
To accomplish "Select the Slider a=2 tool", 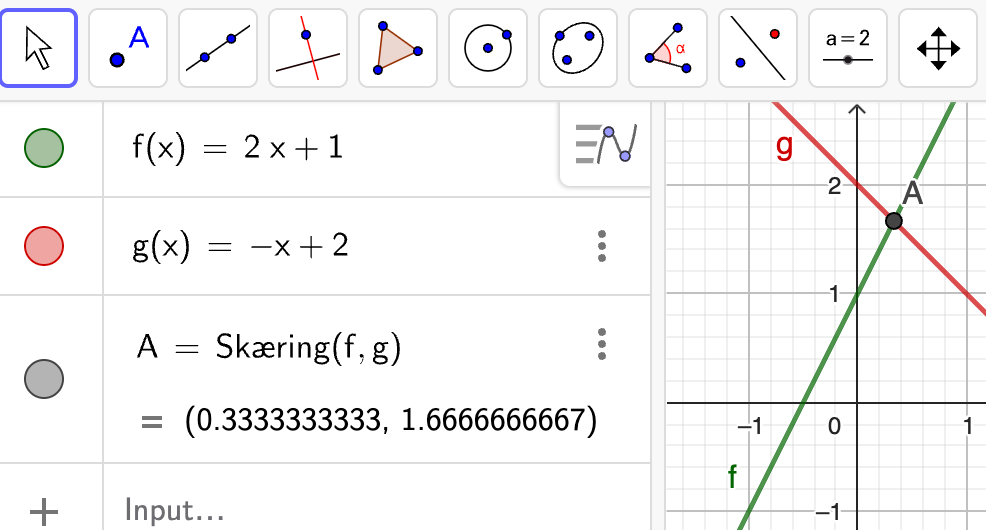I will (848, 48).
